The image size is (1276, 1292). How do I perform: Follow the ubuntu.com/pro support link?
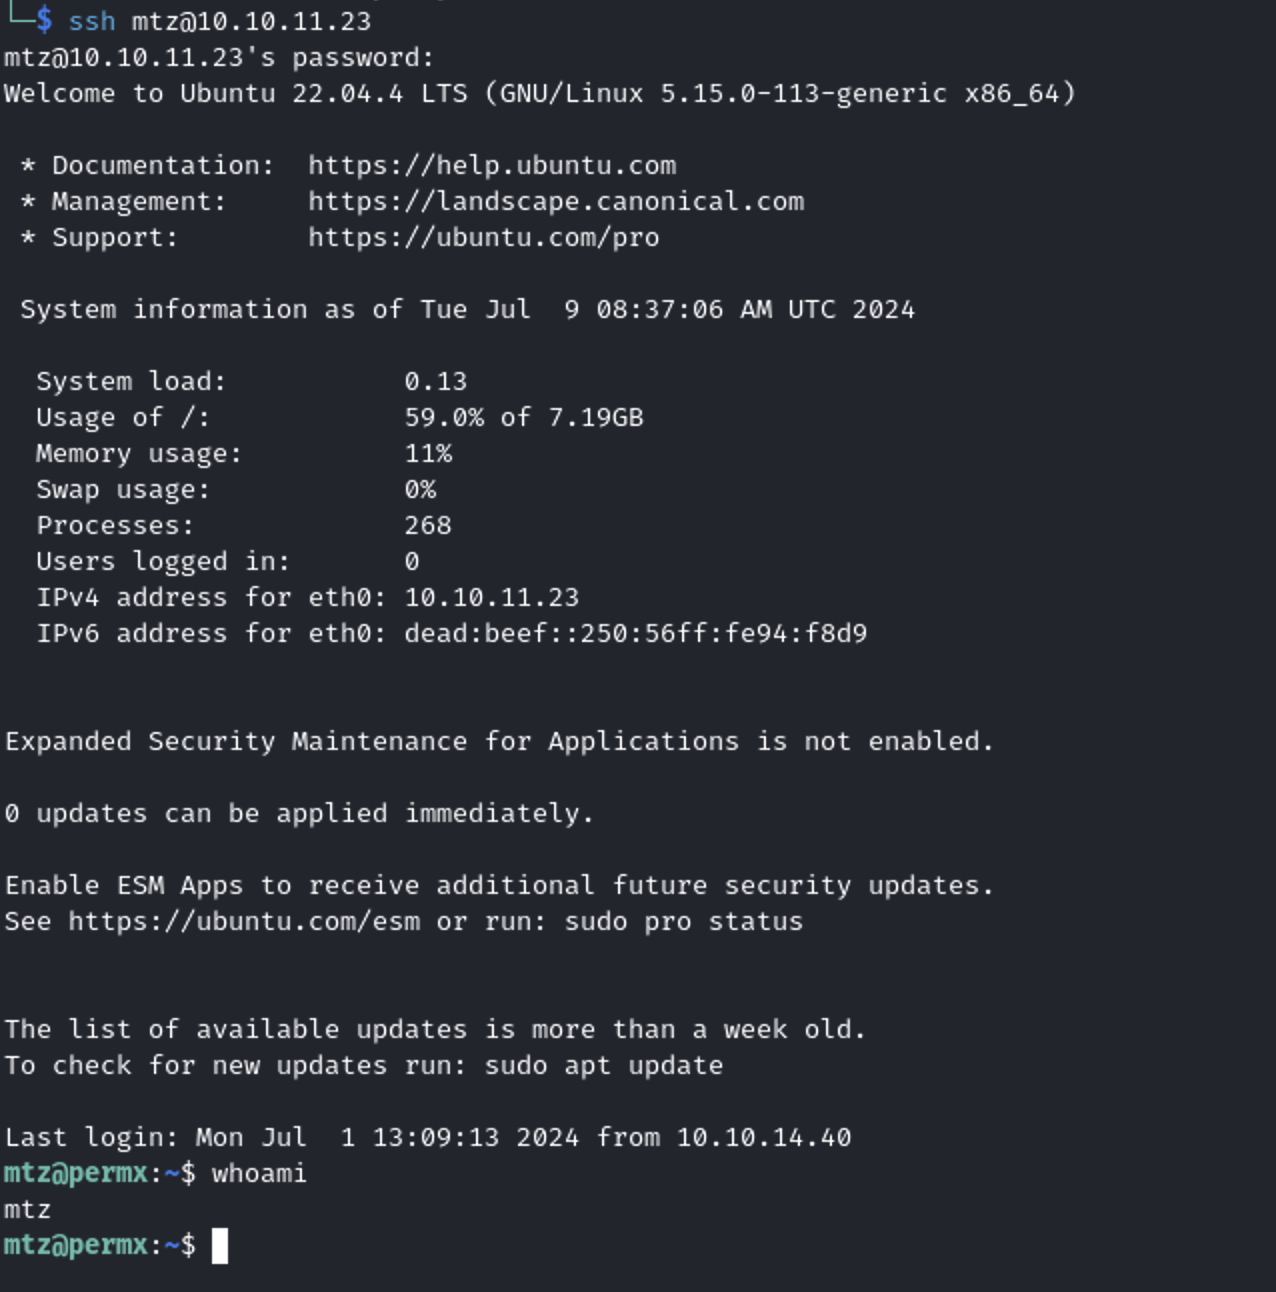coord(483,237)
